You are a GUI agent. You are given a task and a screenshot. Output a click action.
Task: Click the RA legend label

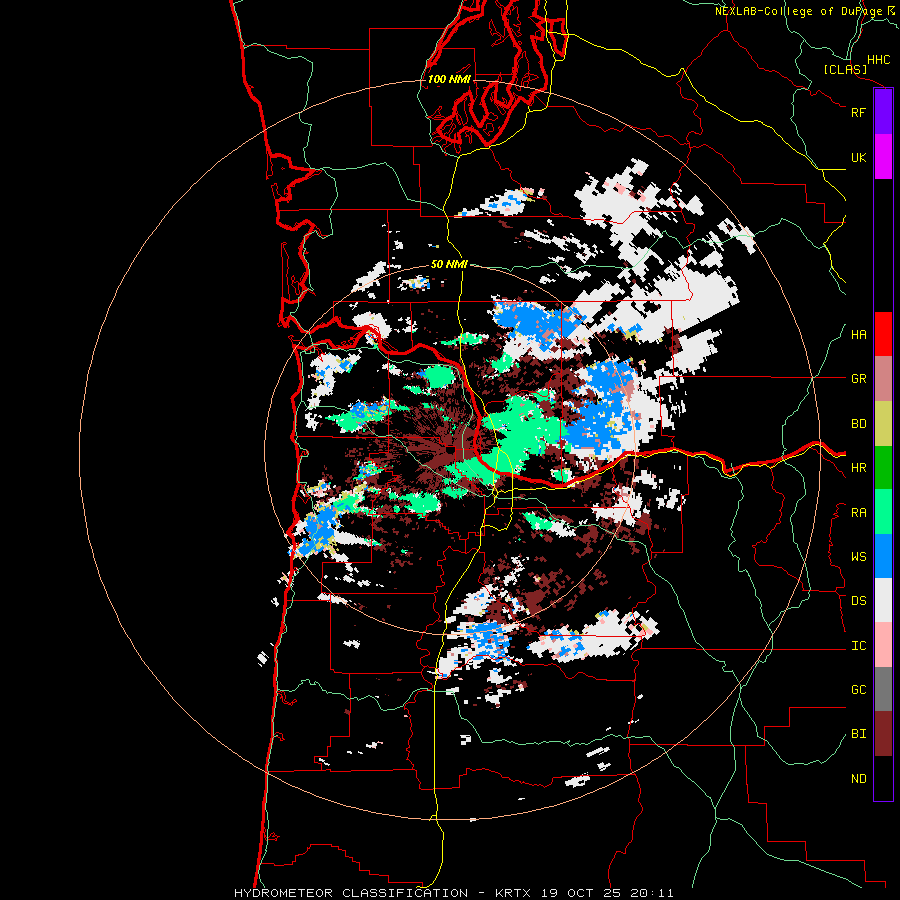coord(858,513)
